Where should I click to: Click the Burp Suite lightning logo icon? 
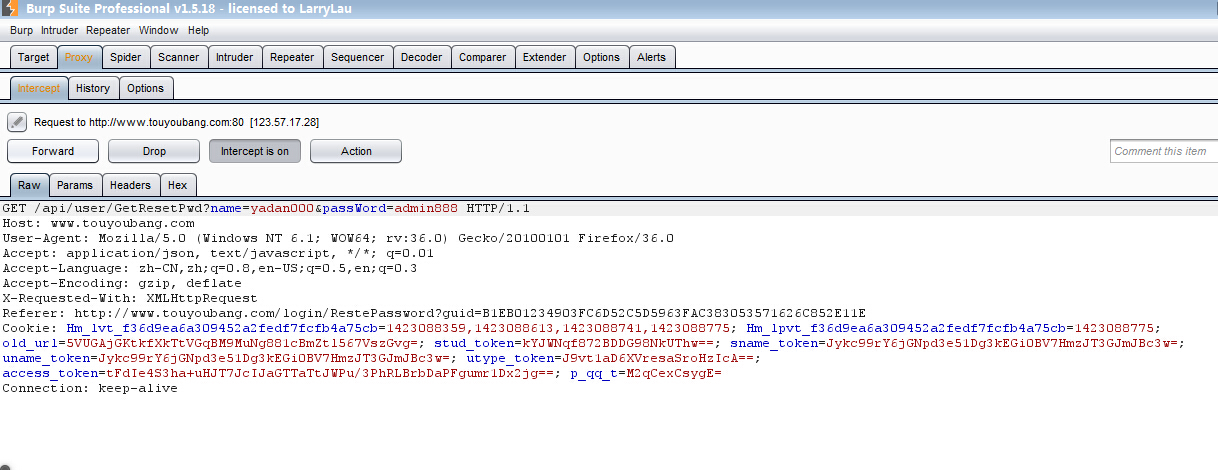(9, 9)
